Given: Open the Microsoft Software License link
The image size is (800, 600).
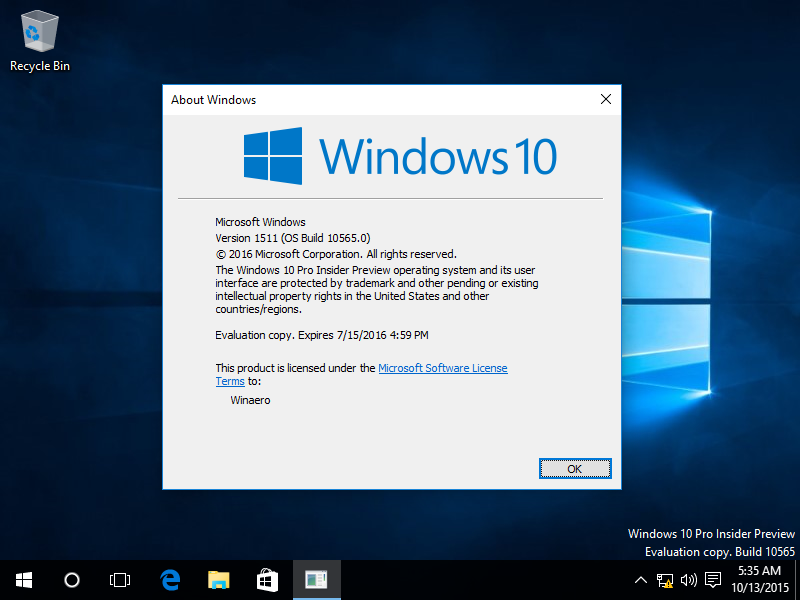Looking at the screenshot, I should point(443,368).
